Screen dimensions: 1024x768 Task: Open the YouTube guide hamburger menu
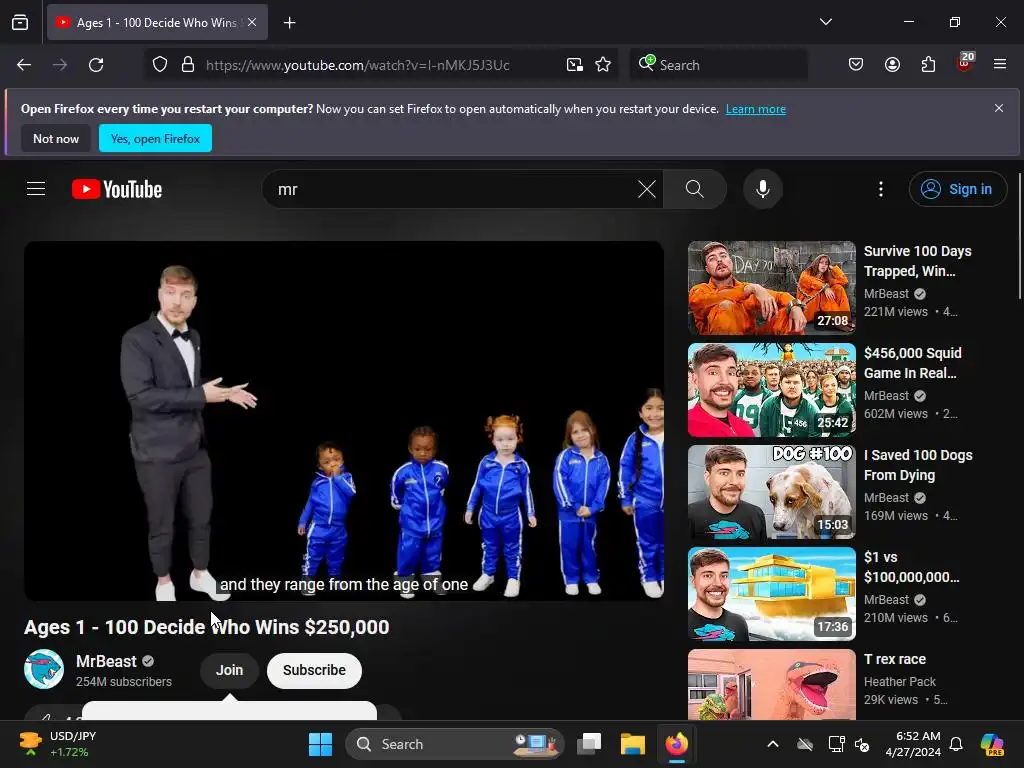[36, 189]
